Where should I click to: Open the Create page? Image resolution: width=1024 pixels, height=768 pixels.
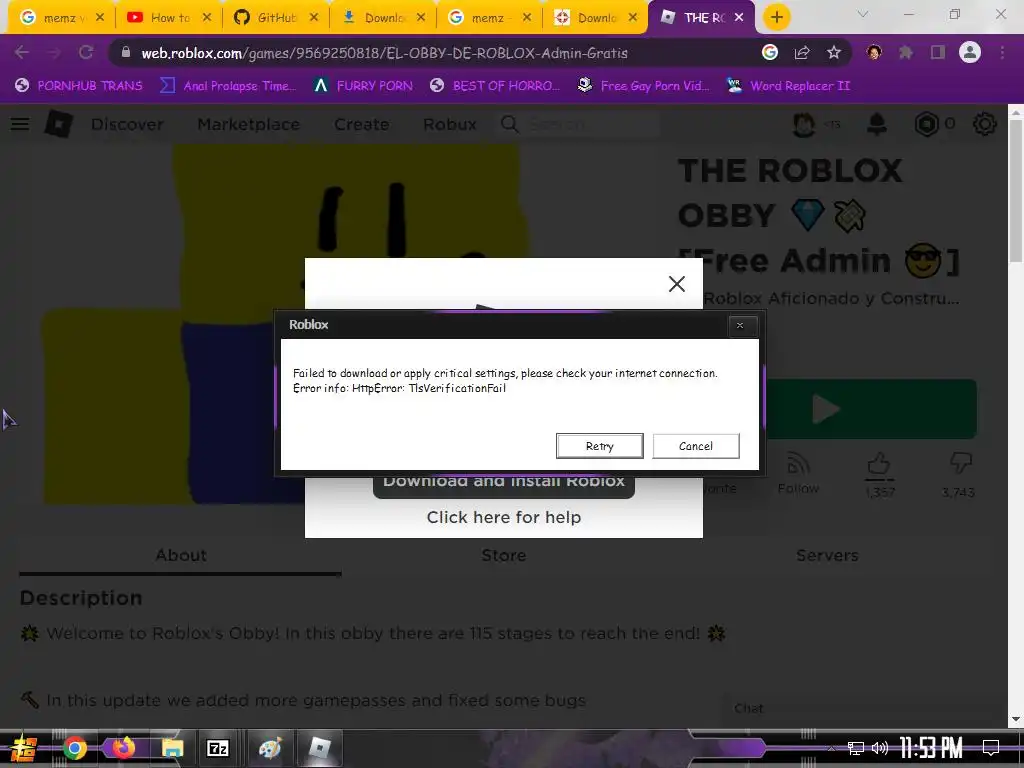click(x=361, y=124)
